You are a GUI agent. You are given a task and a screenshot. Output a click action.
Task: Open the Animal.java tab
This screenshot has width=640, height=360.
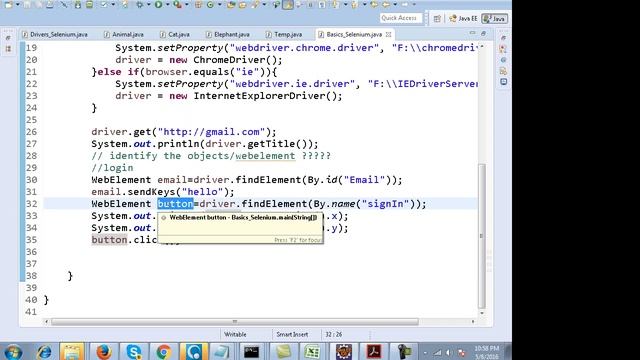(x=124, y=34)
